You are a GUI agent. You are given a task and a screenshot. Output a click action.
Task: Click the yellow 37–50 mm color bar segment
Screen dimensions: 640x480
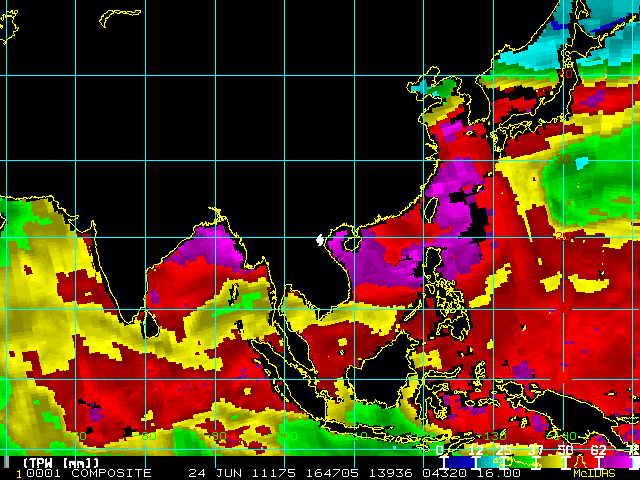551,462
